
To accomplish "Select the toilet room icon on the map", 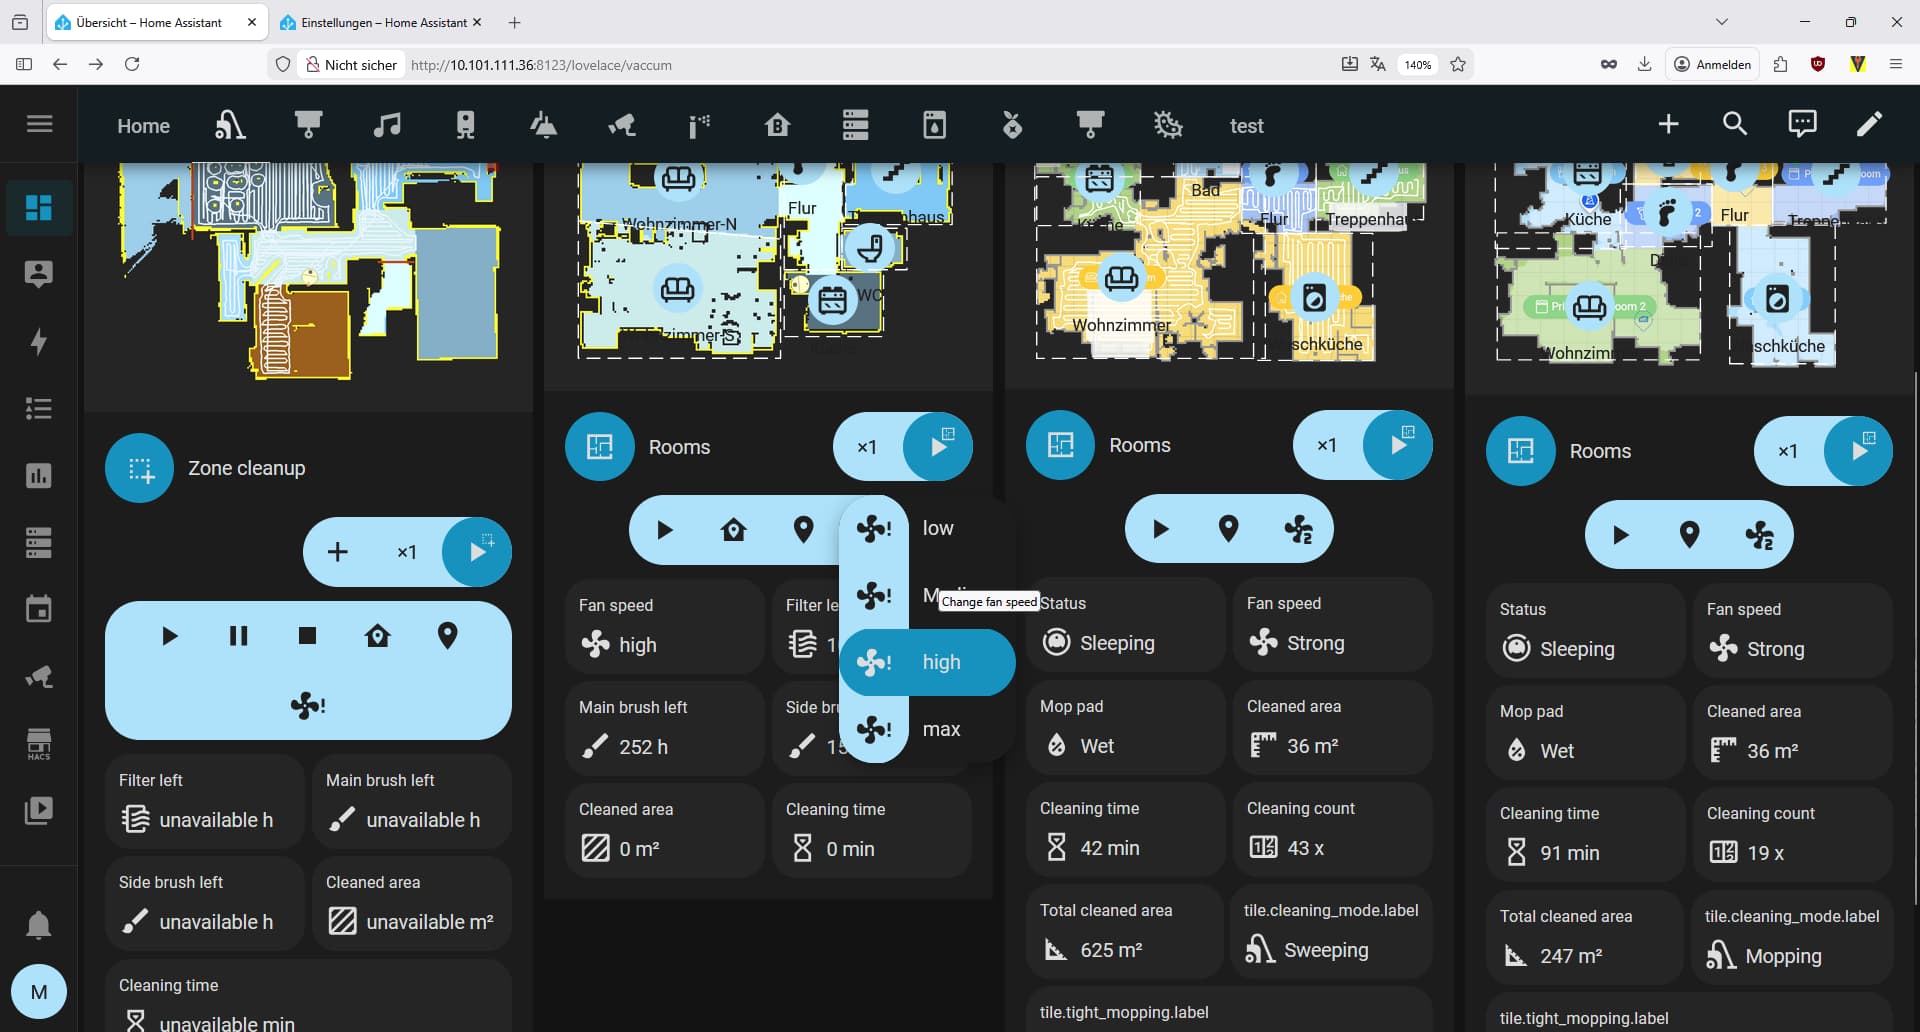I will click(x=868, y=247).
